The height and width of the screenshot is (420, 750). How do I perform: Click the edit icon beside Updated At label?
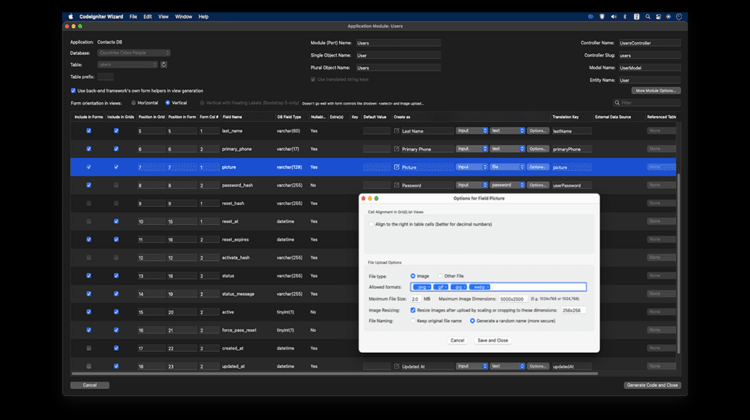click(x=397, y=366)
